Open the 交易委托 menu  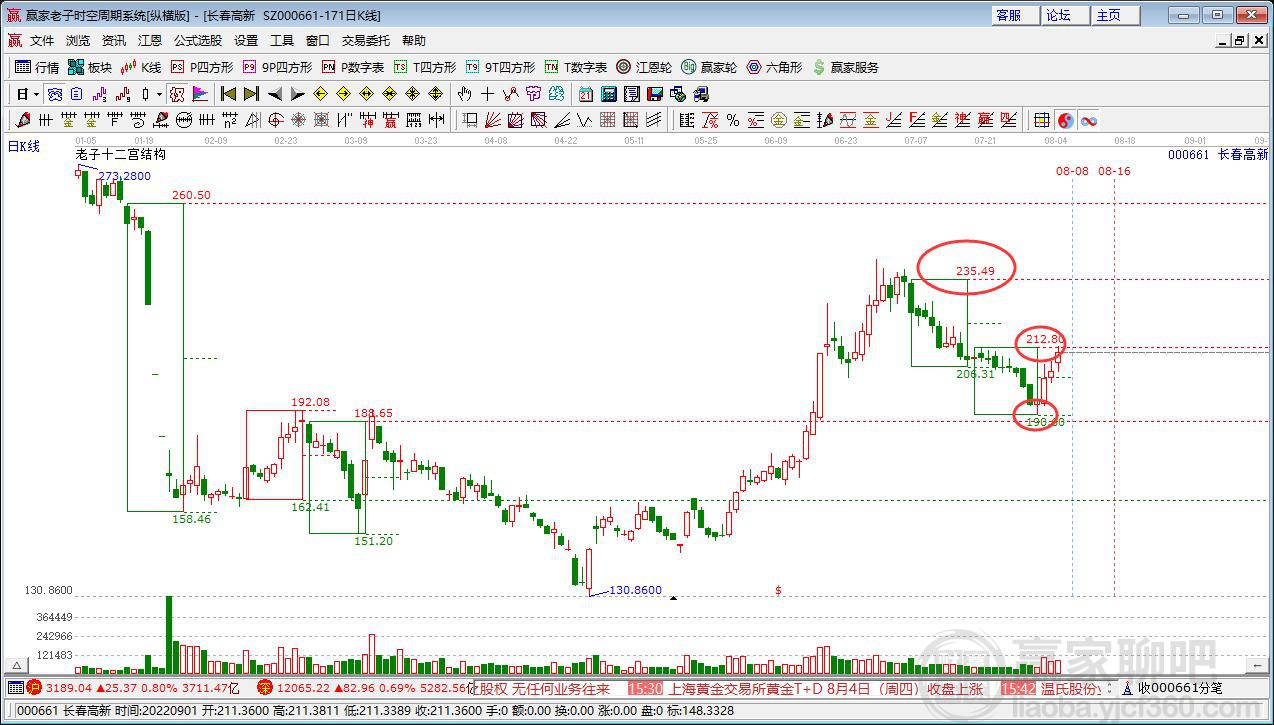[366, 41]
